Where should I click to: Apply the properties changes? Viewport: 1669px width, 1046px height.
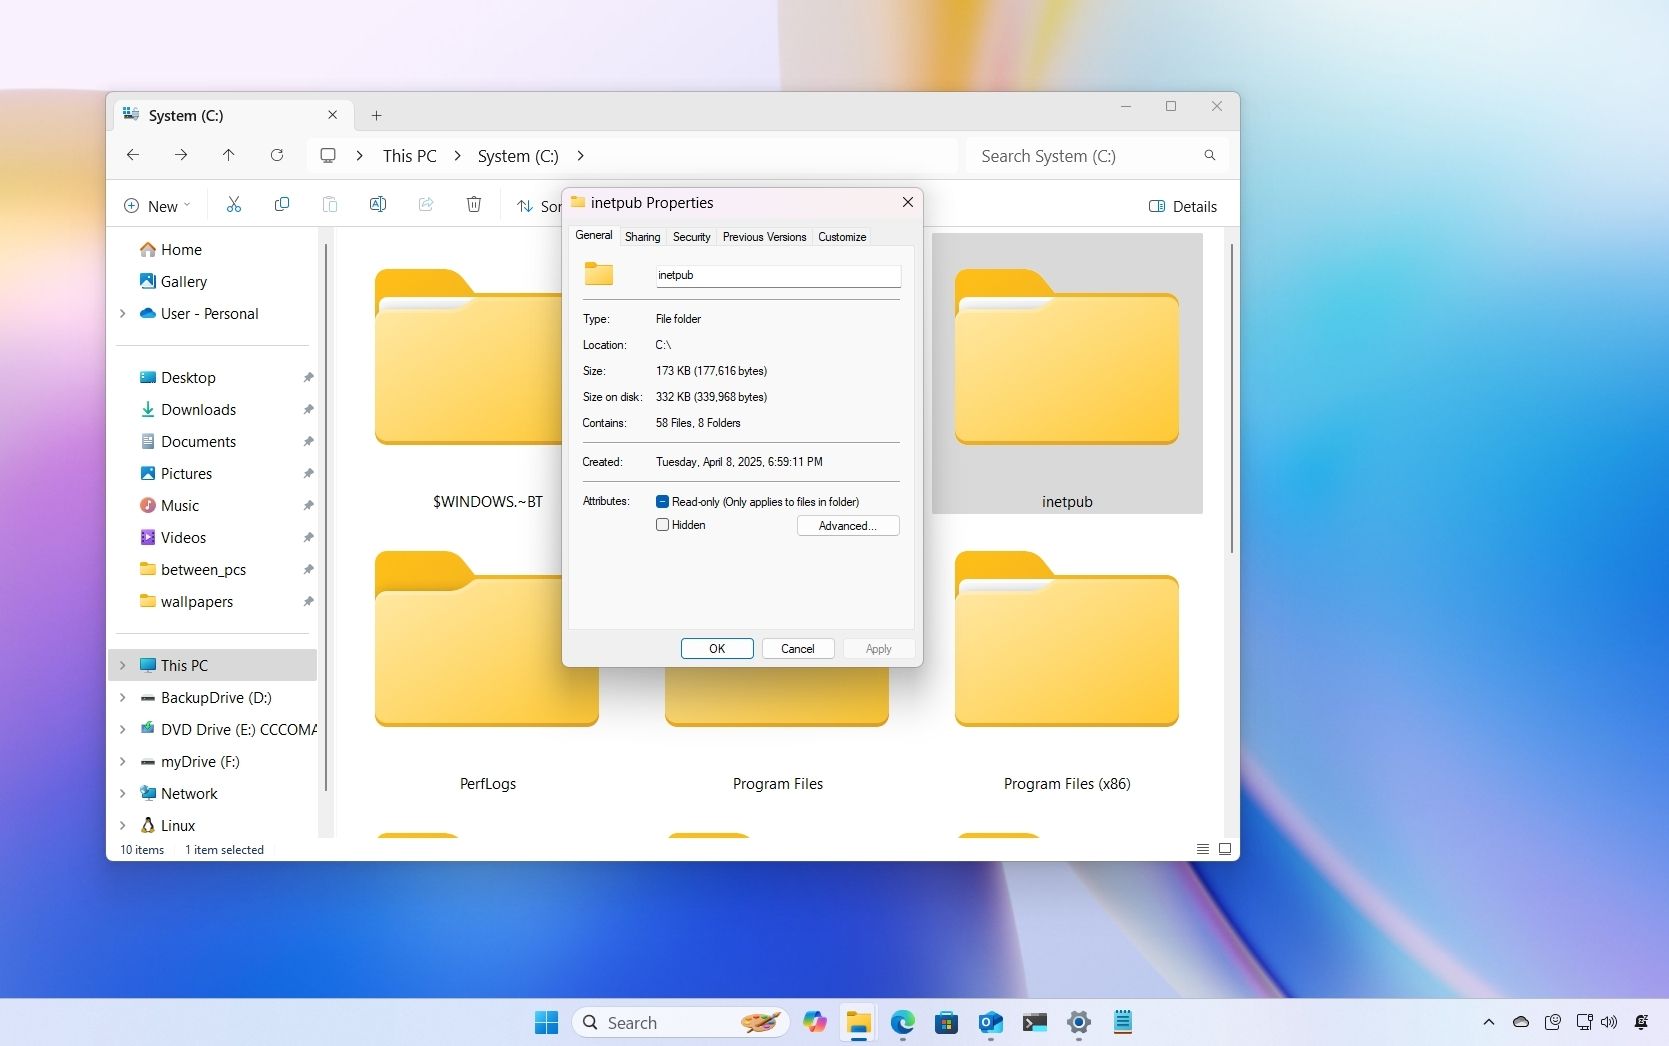877,648
